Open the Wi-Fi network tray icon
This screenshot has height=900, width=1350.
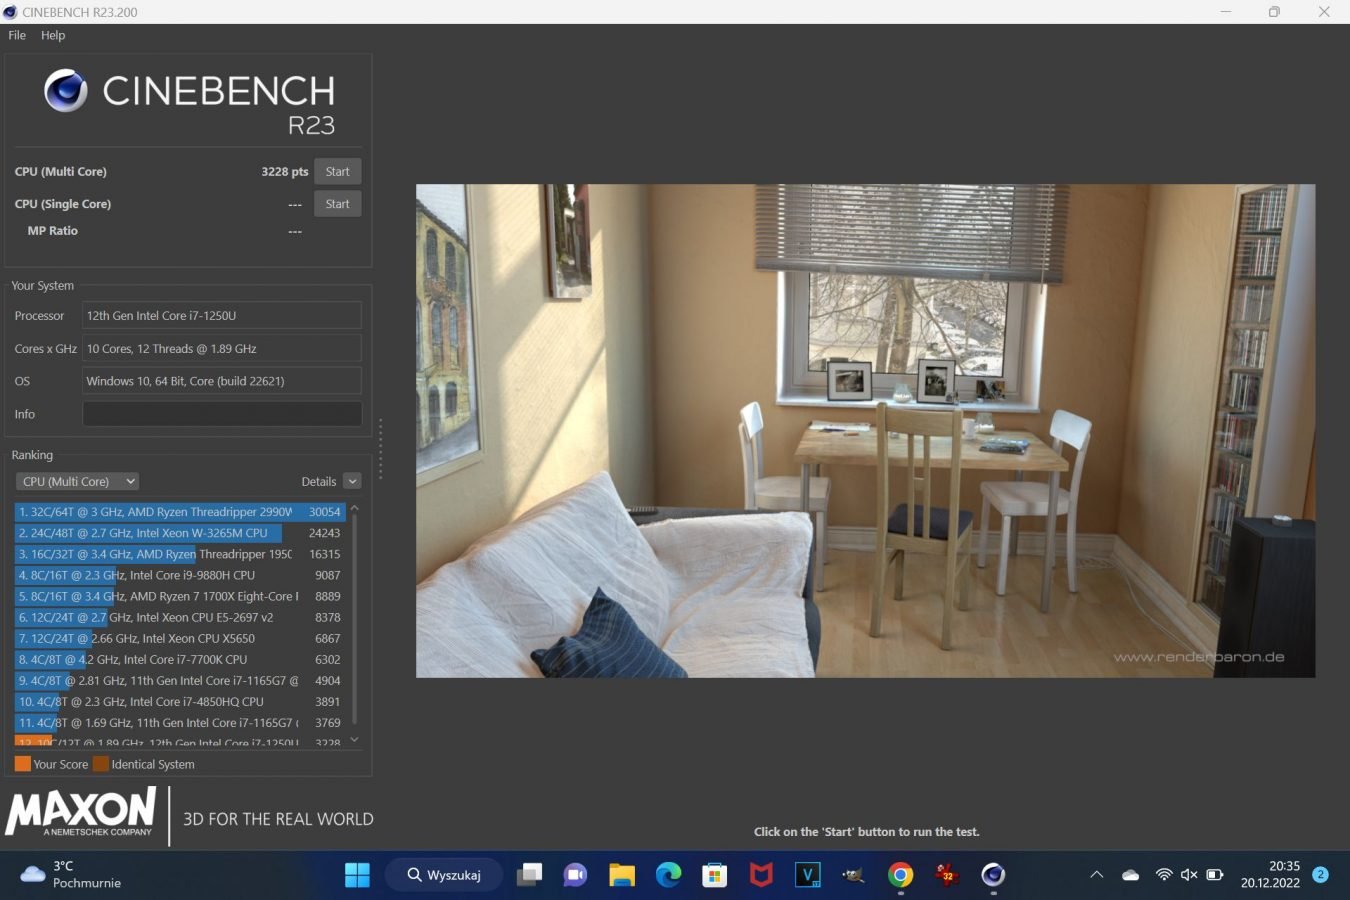tap(1163, 875)
